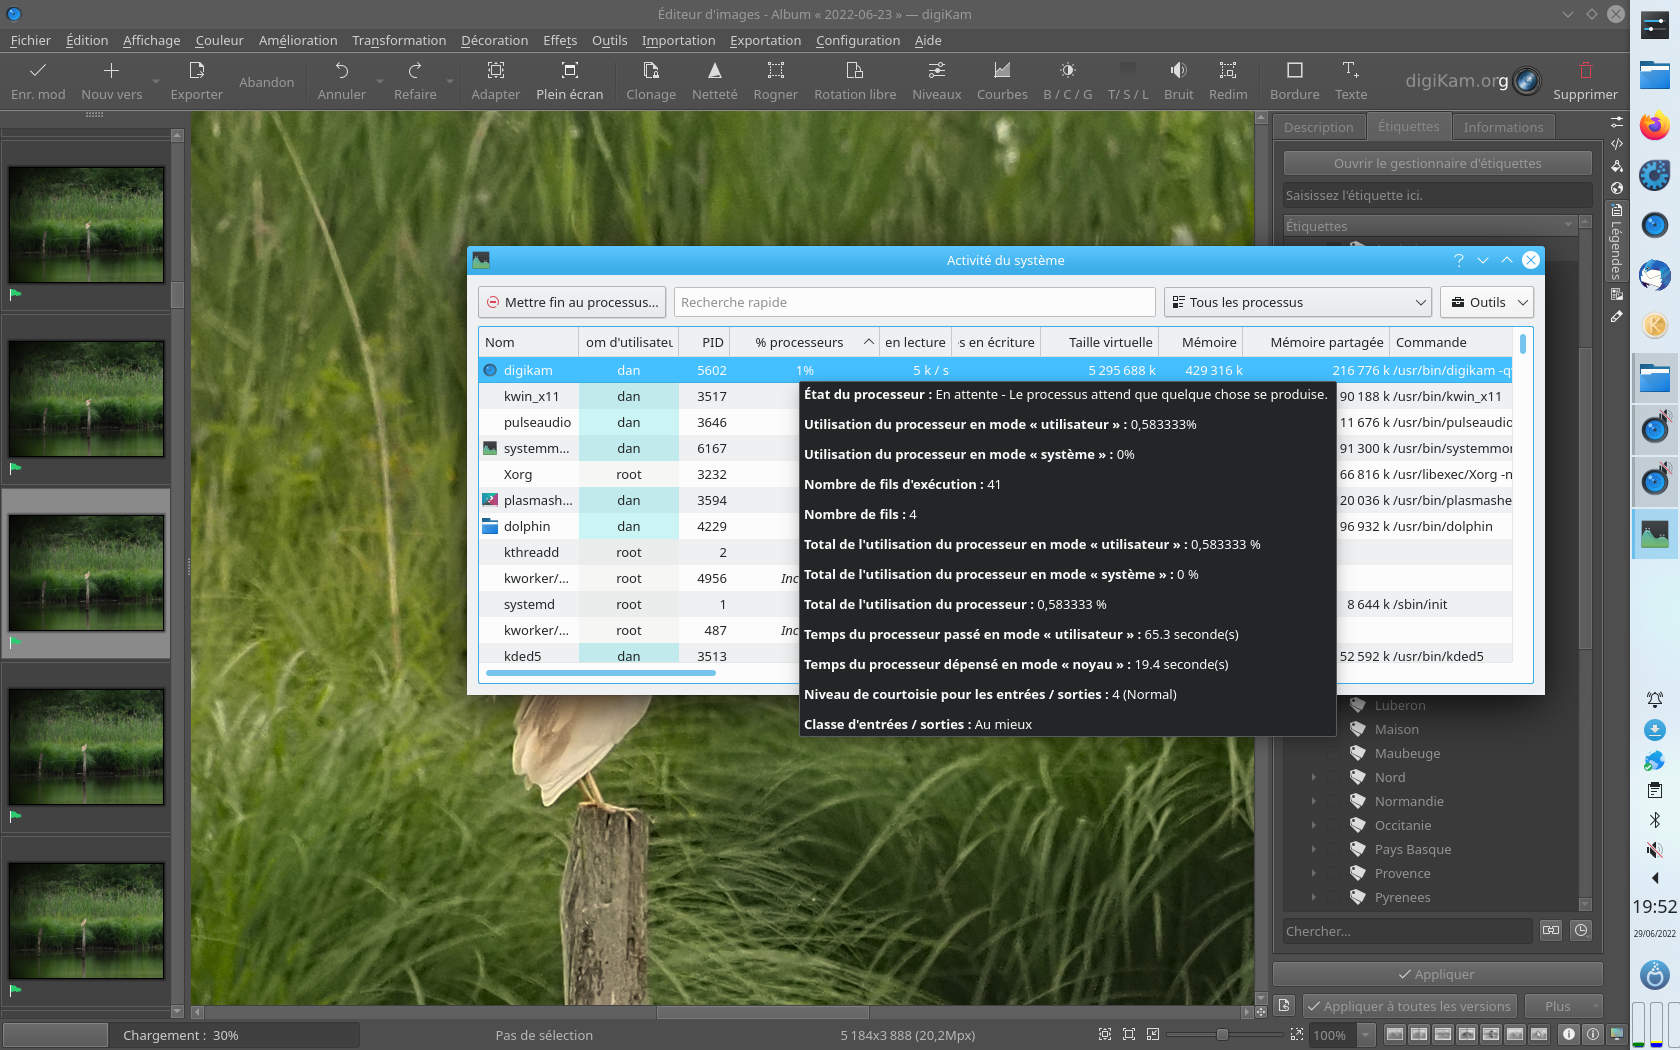Expand the Normandie tag branch
The image size is (1680, 1050).
point(1313,801)
